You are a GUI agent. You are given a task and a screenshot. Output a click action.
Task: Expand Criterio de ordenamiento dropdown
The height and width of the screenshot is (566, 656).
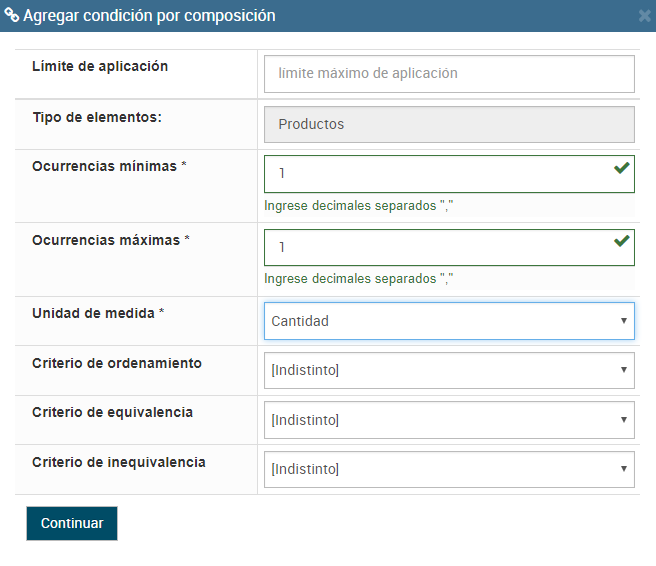click(449, 370)
